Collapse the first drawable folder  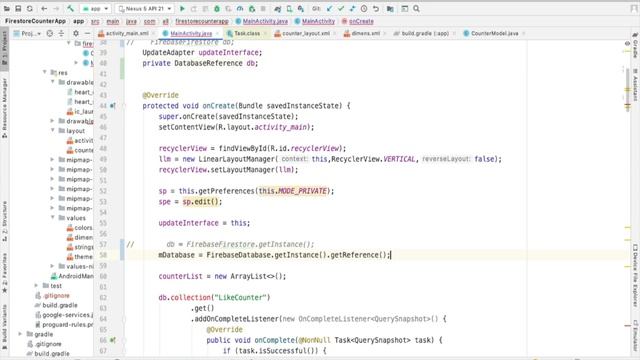[53, 82]
